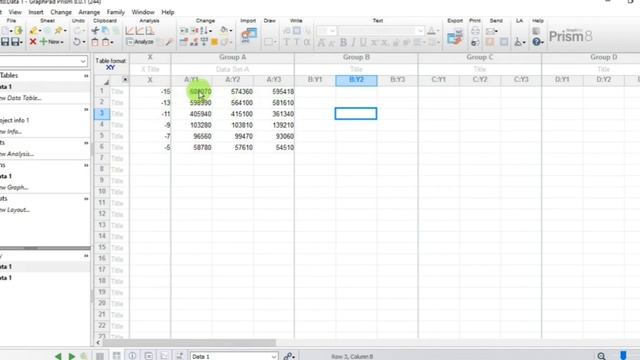Open the font name dropdown in Text group

tap(420, 31)
